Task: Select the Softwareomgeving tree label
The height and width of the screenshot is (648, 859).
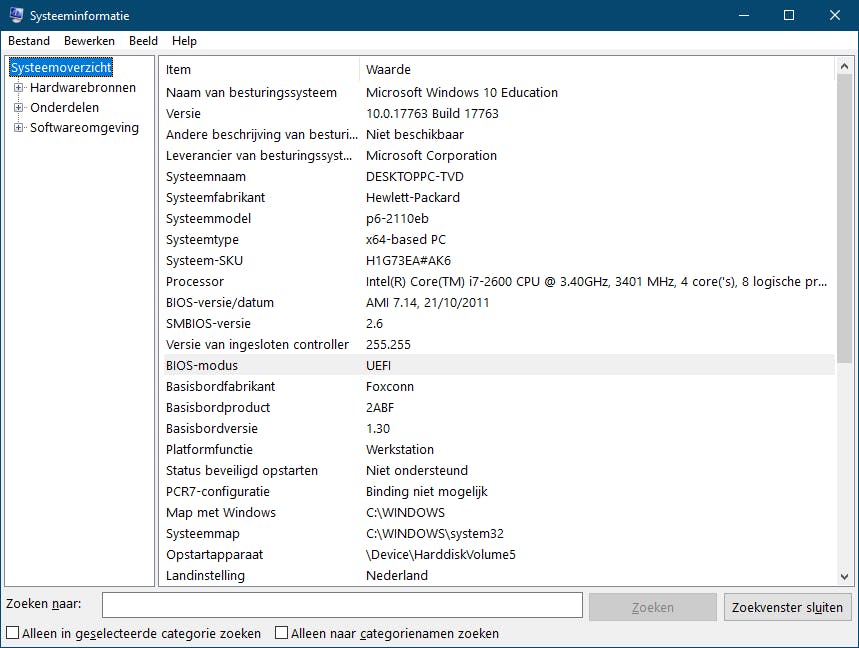Action: [x=84, y=128]
